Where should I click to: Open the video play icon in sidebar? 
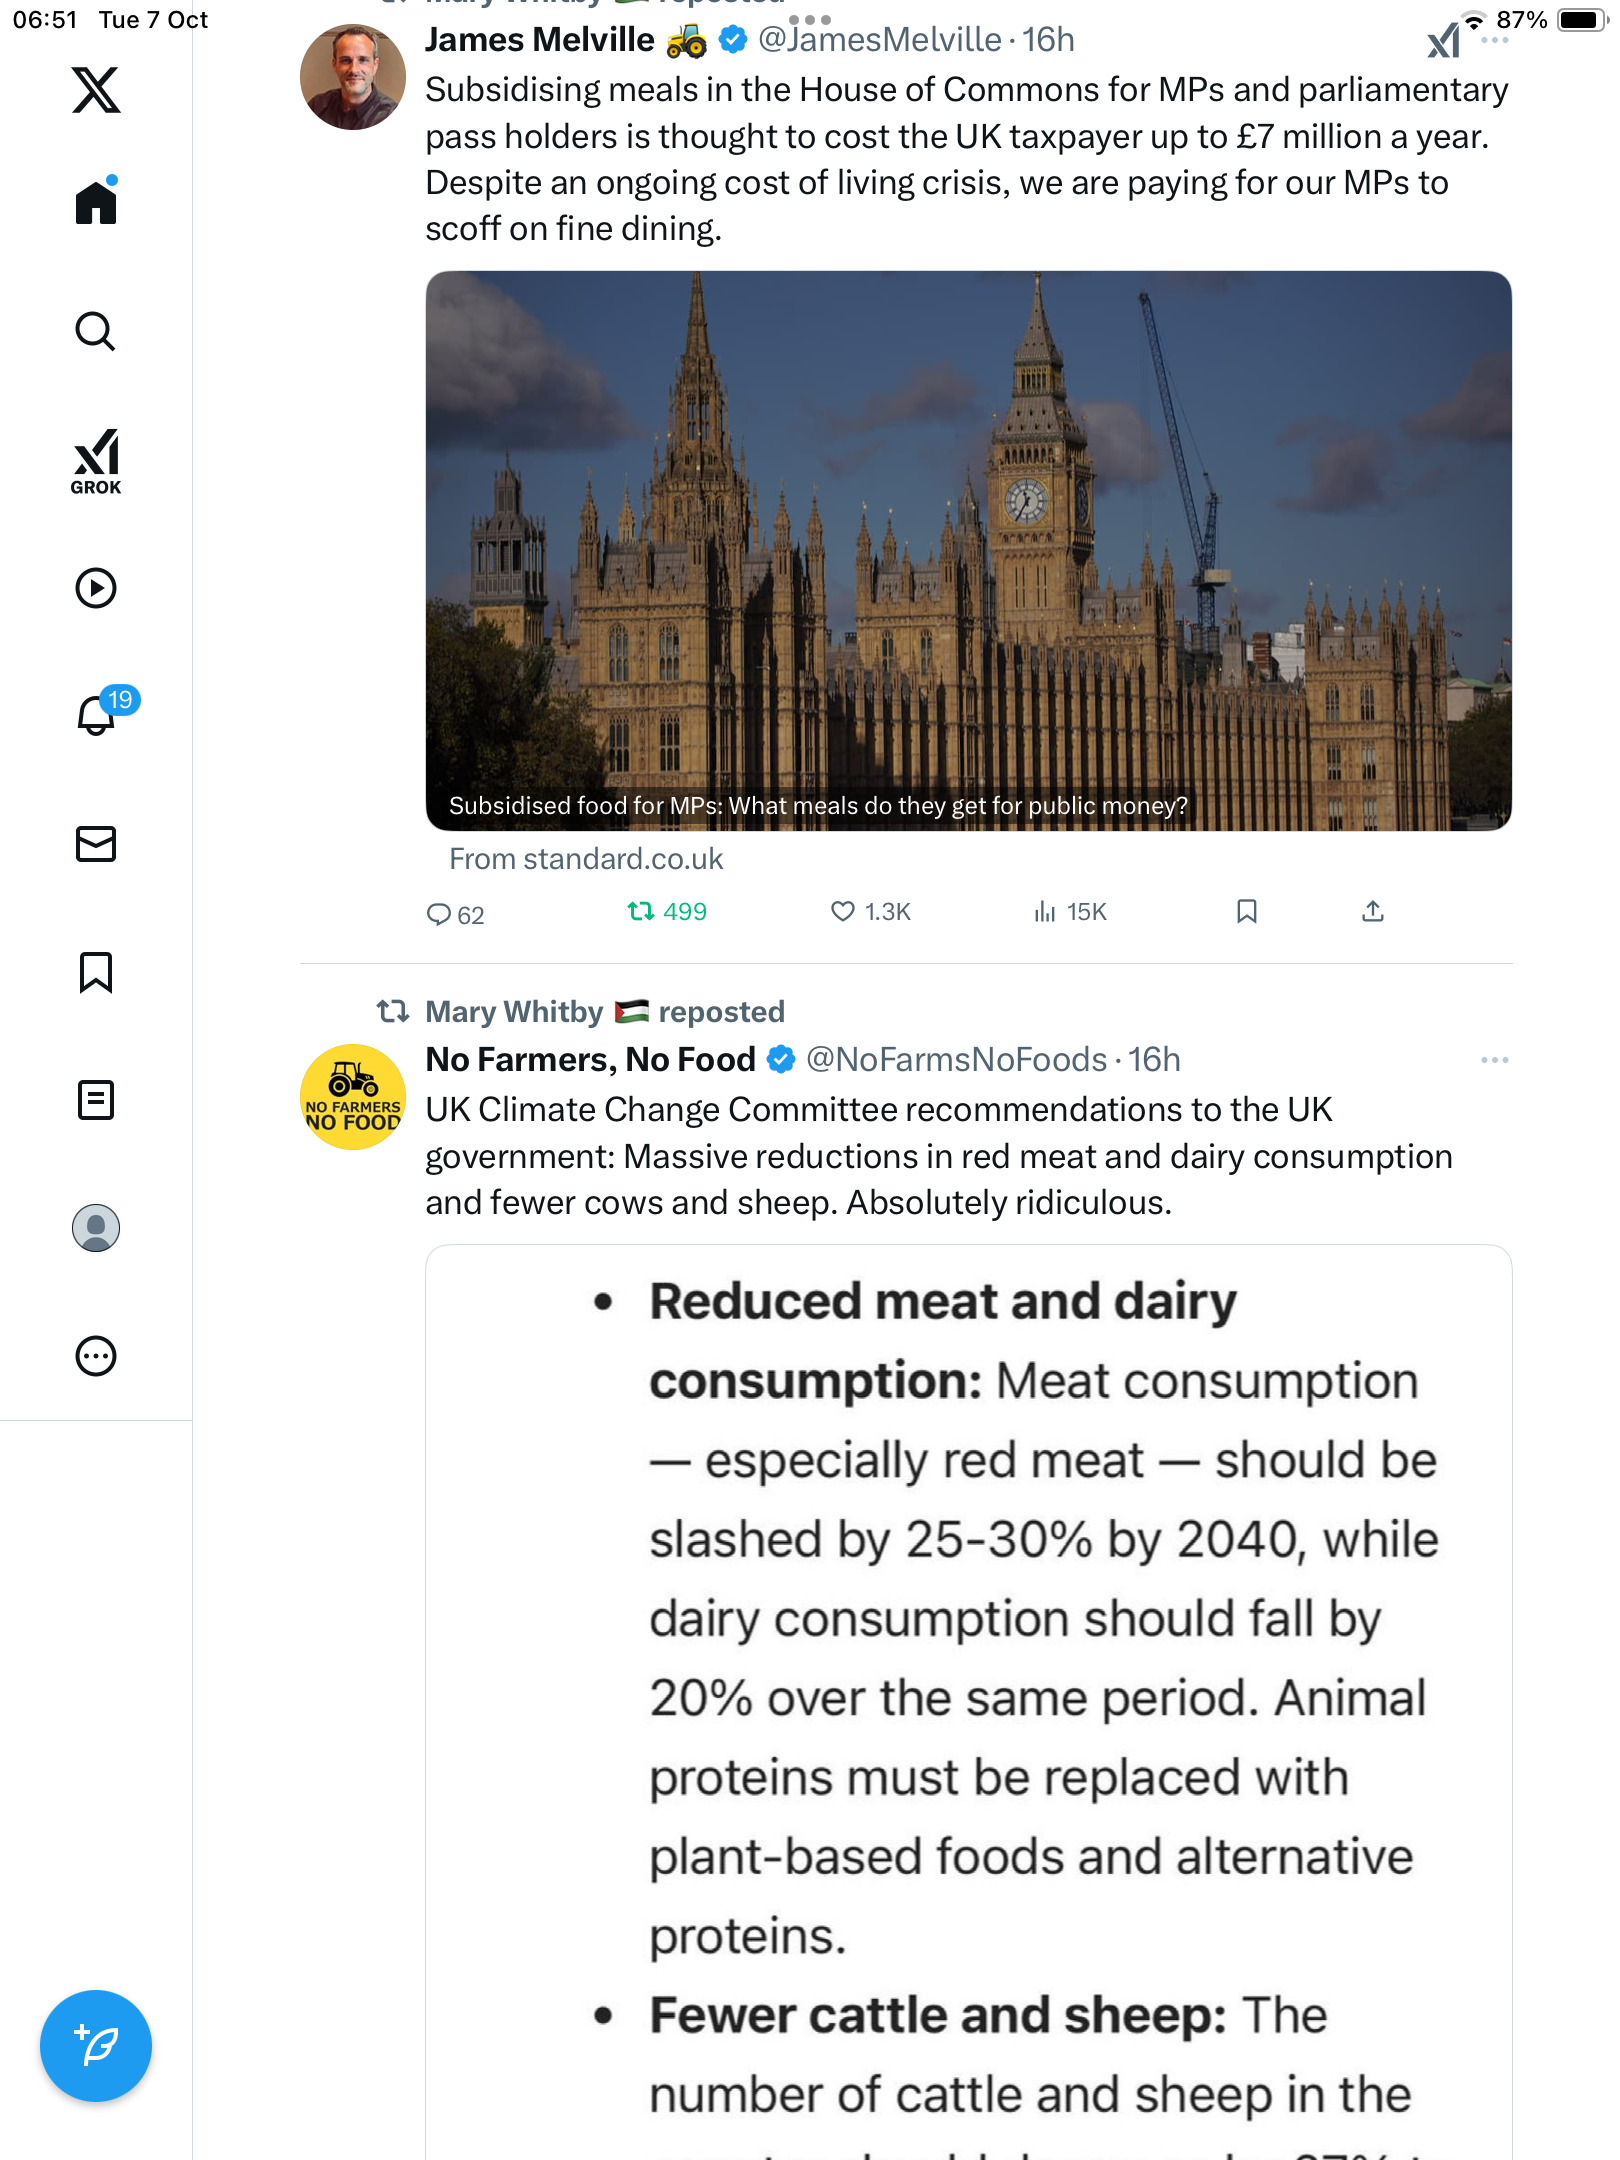pos(96,588)
